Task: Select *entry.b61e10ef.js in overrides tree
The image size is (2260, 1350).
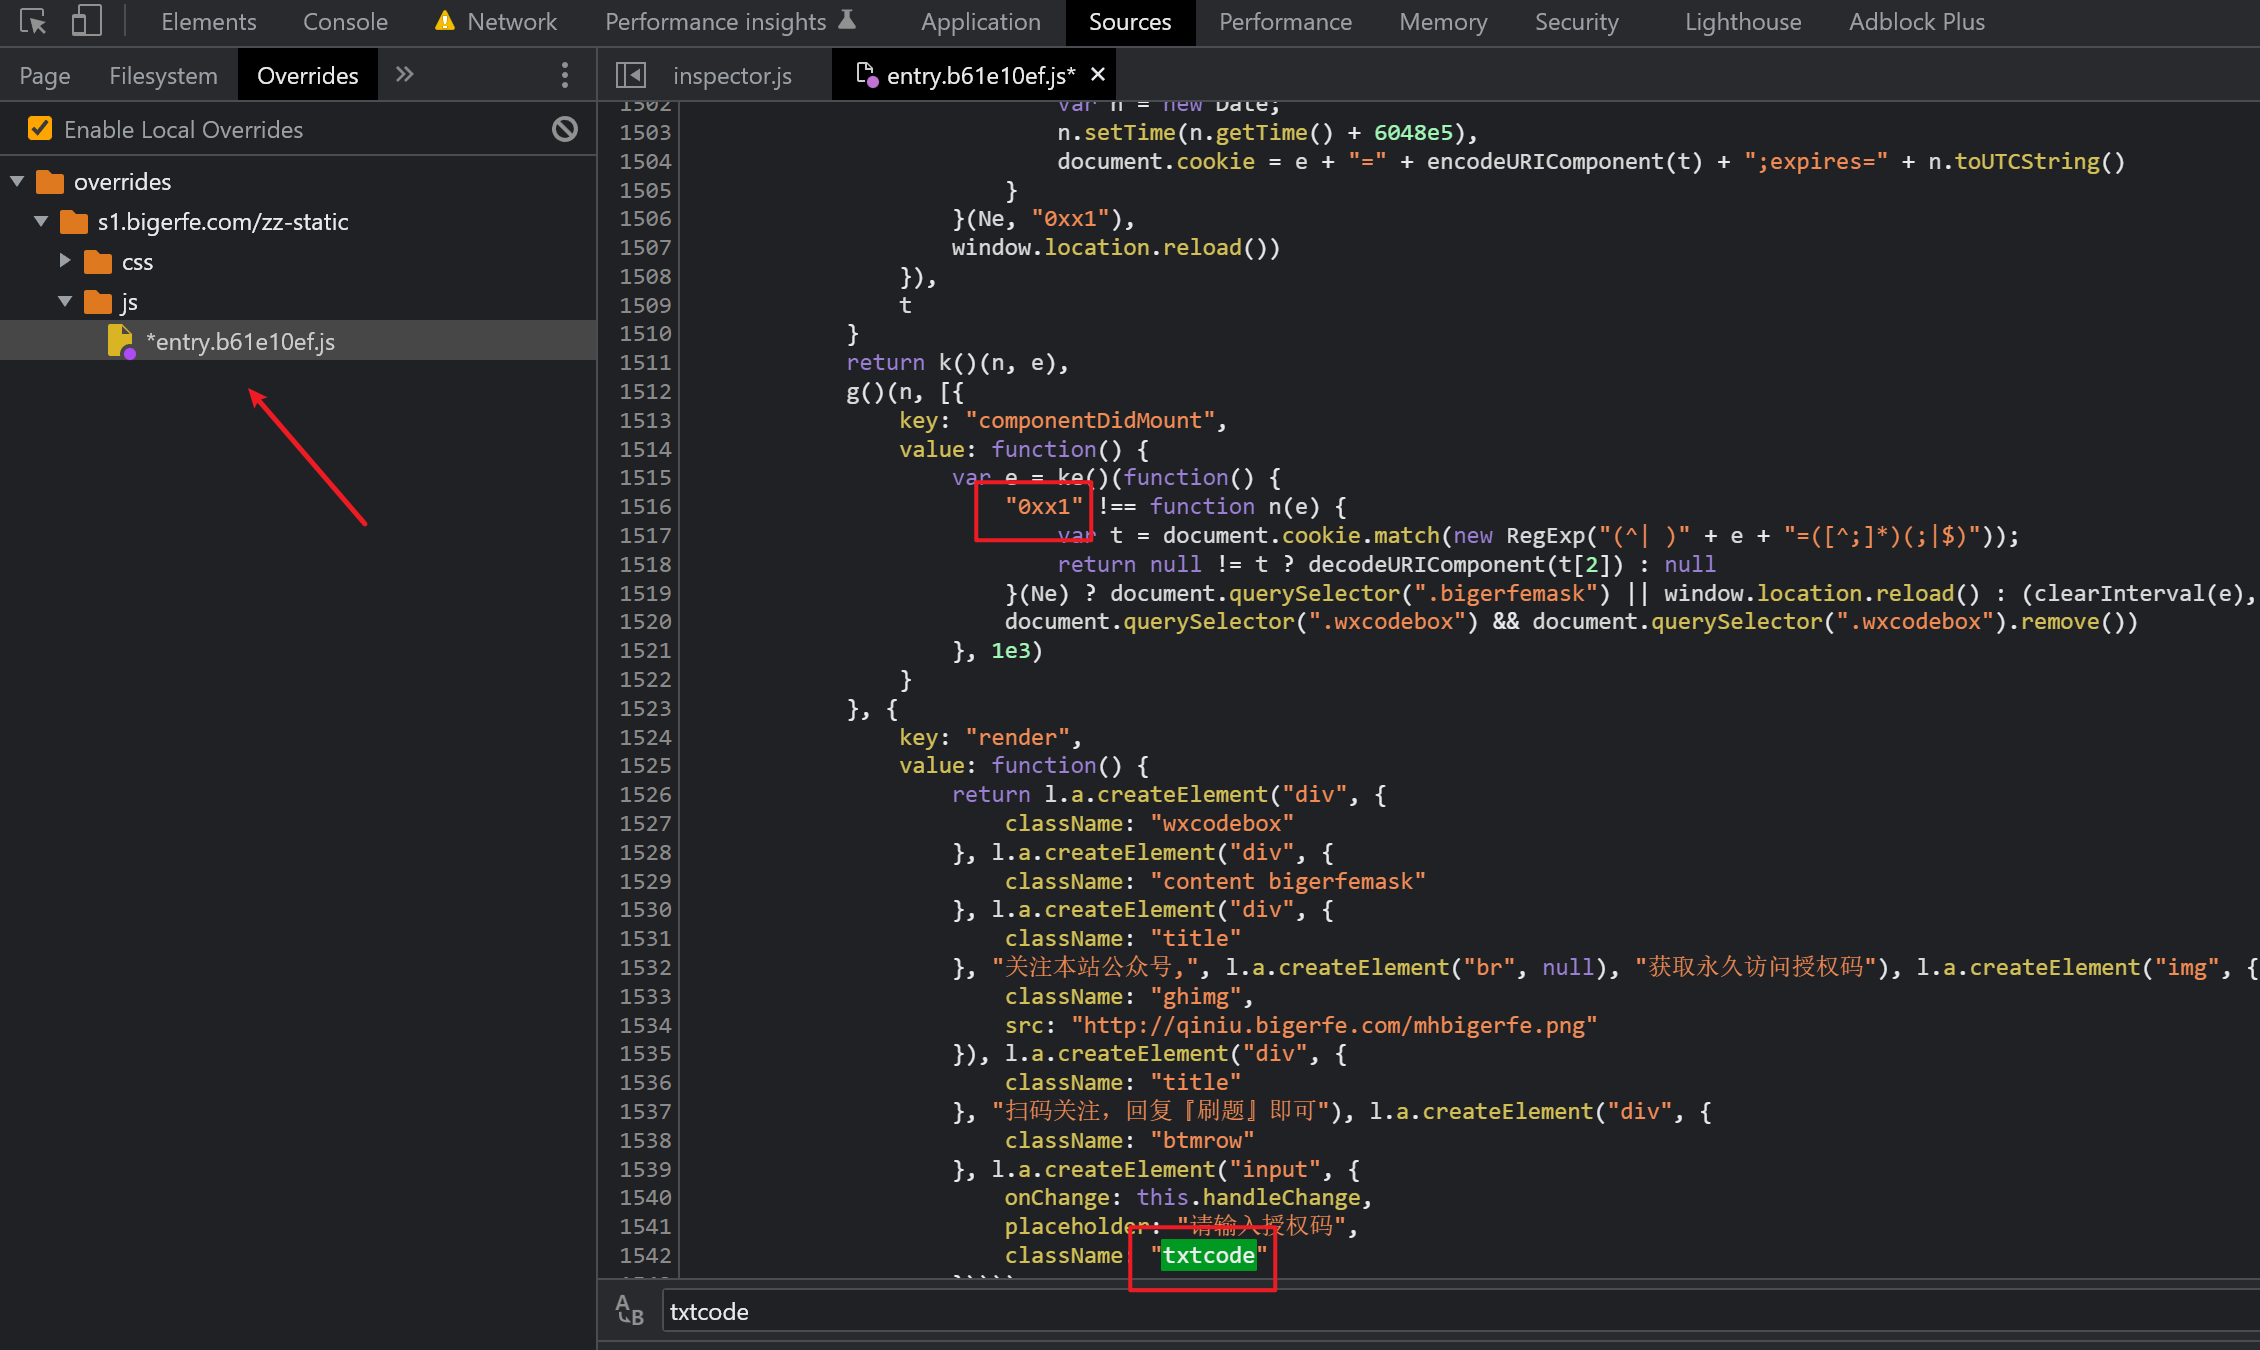Action: (240, 341)
